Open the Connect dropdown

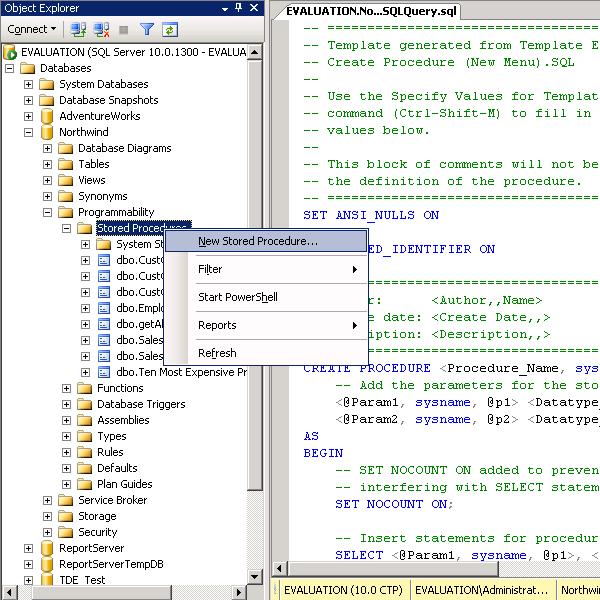click(x=31, y=29)
